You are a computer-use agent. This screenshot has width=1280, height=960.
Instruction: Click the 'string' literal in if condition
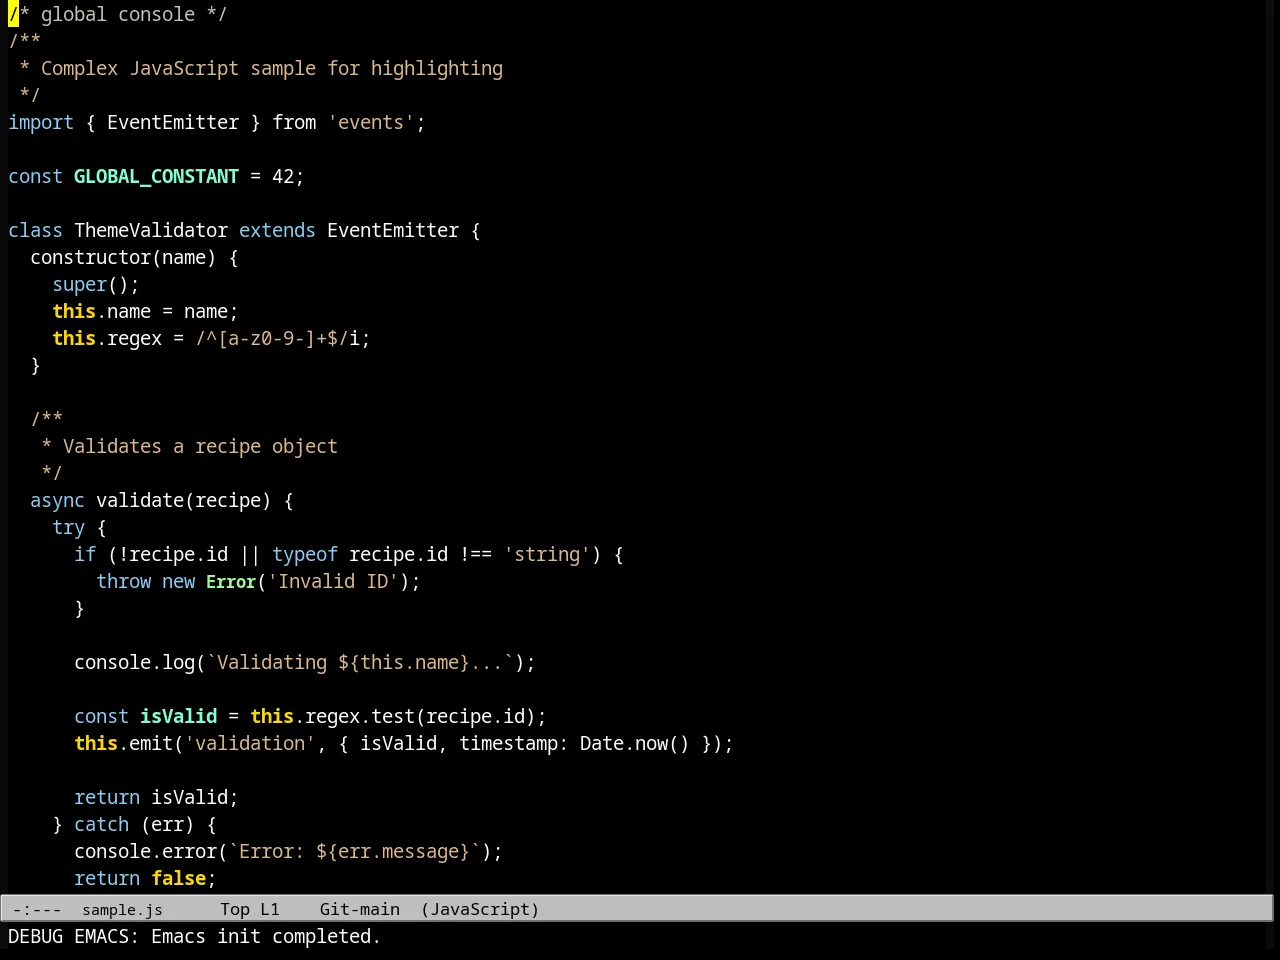[547, 555]
